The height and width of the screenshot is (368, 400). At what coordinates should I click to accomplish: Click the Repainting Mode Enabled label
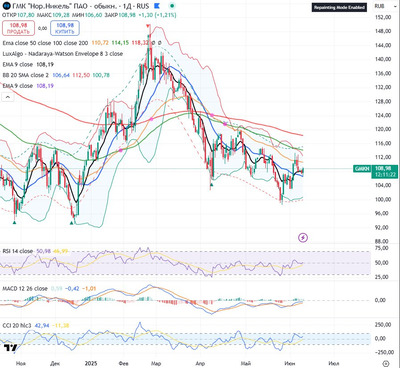tap(339, 7)
